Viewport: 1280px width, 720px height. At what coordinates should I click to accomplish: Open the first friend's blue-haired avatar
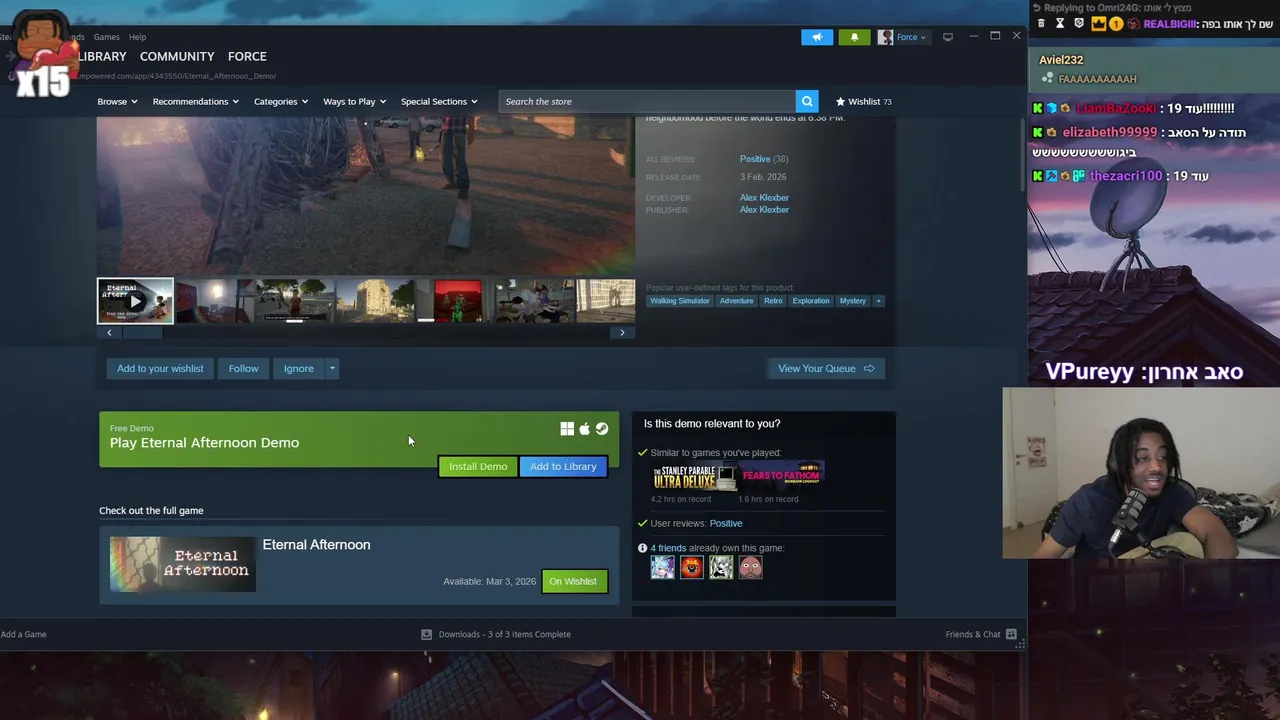click(x=662, y=568)
